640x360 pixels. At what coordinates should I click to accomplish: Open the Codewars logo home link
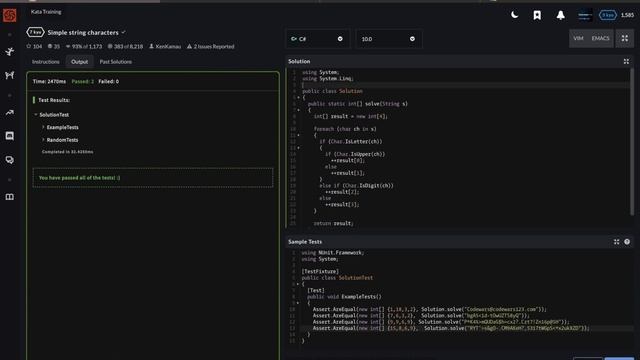[x=9, y=16]
